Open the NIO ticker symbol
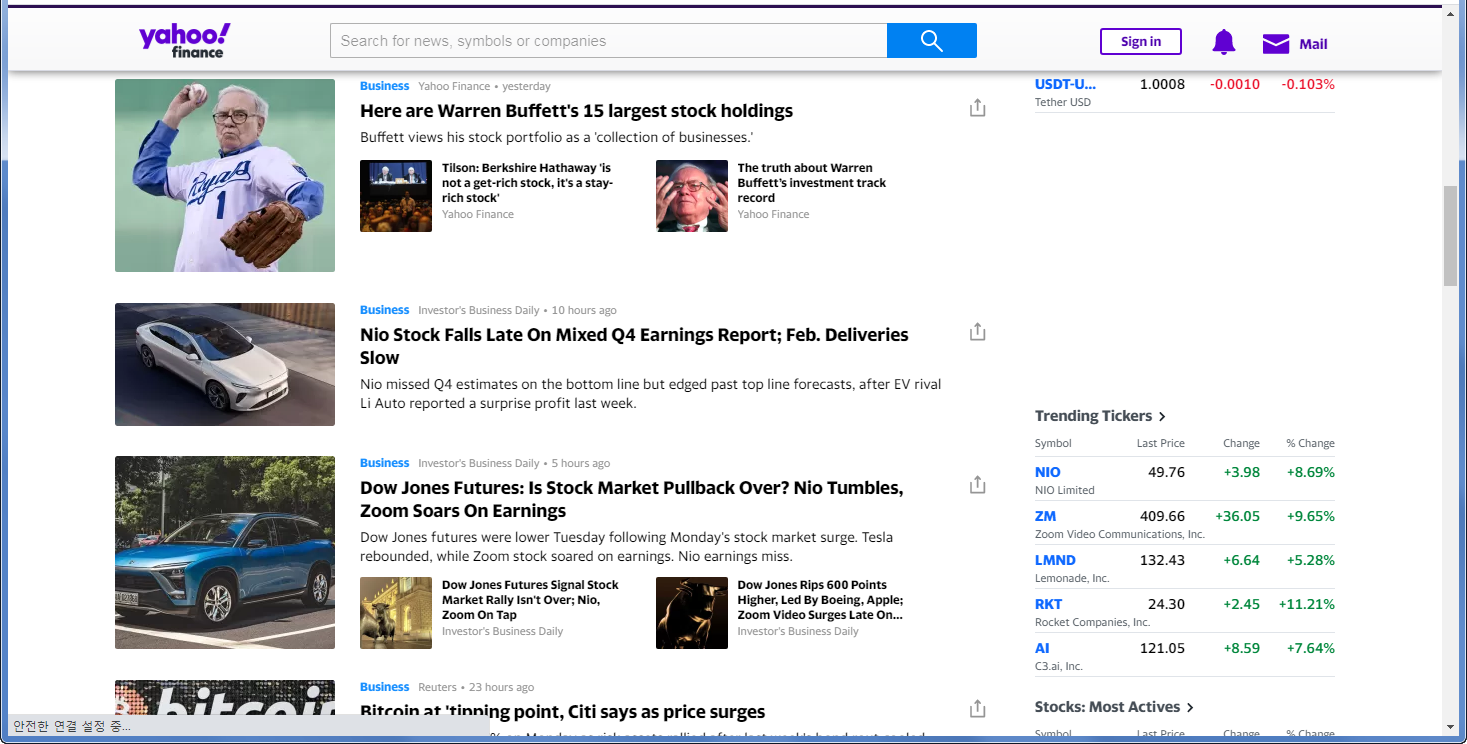This screenshot has width=1467, height=744. pyautogui.click(x=1048, y=472)
